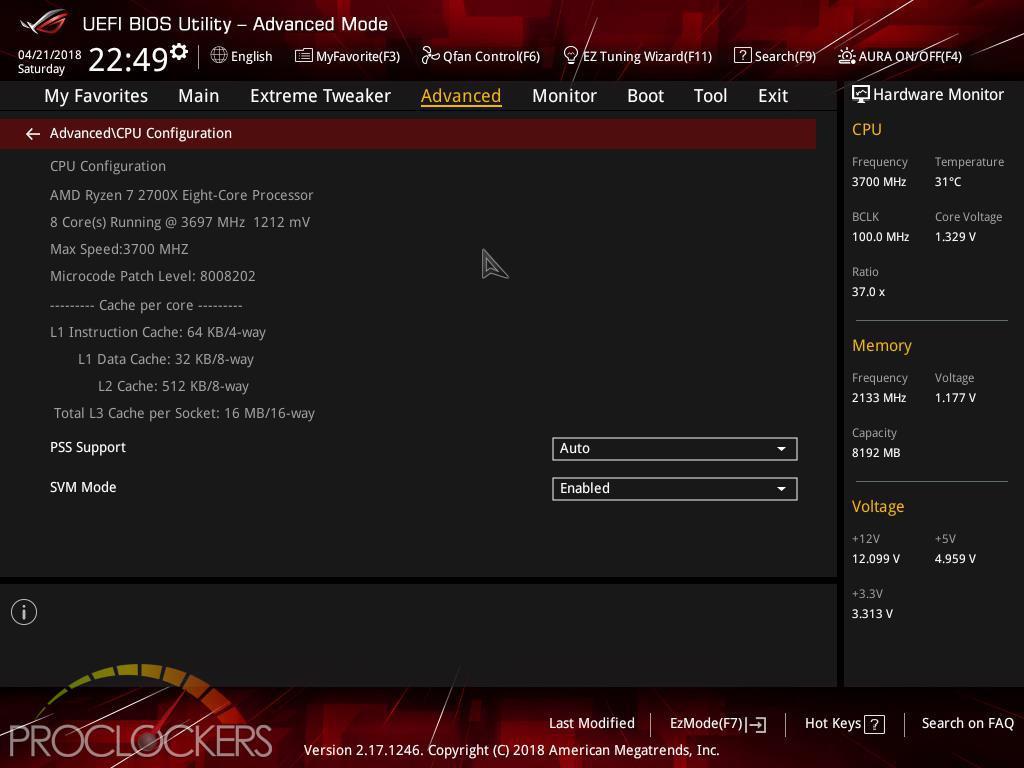Click CPU Frequency value 3700 MHz
The image size is (1024, 768).
pyautogui.click(x=879, y=182)
